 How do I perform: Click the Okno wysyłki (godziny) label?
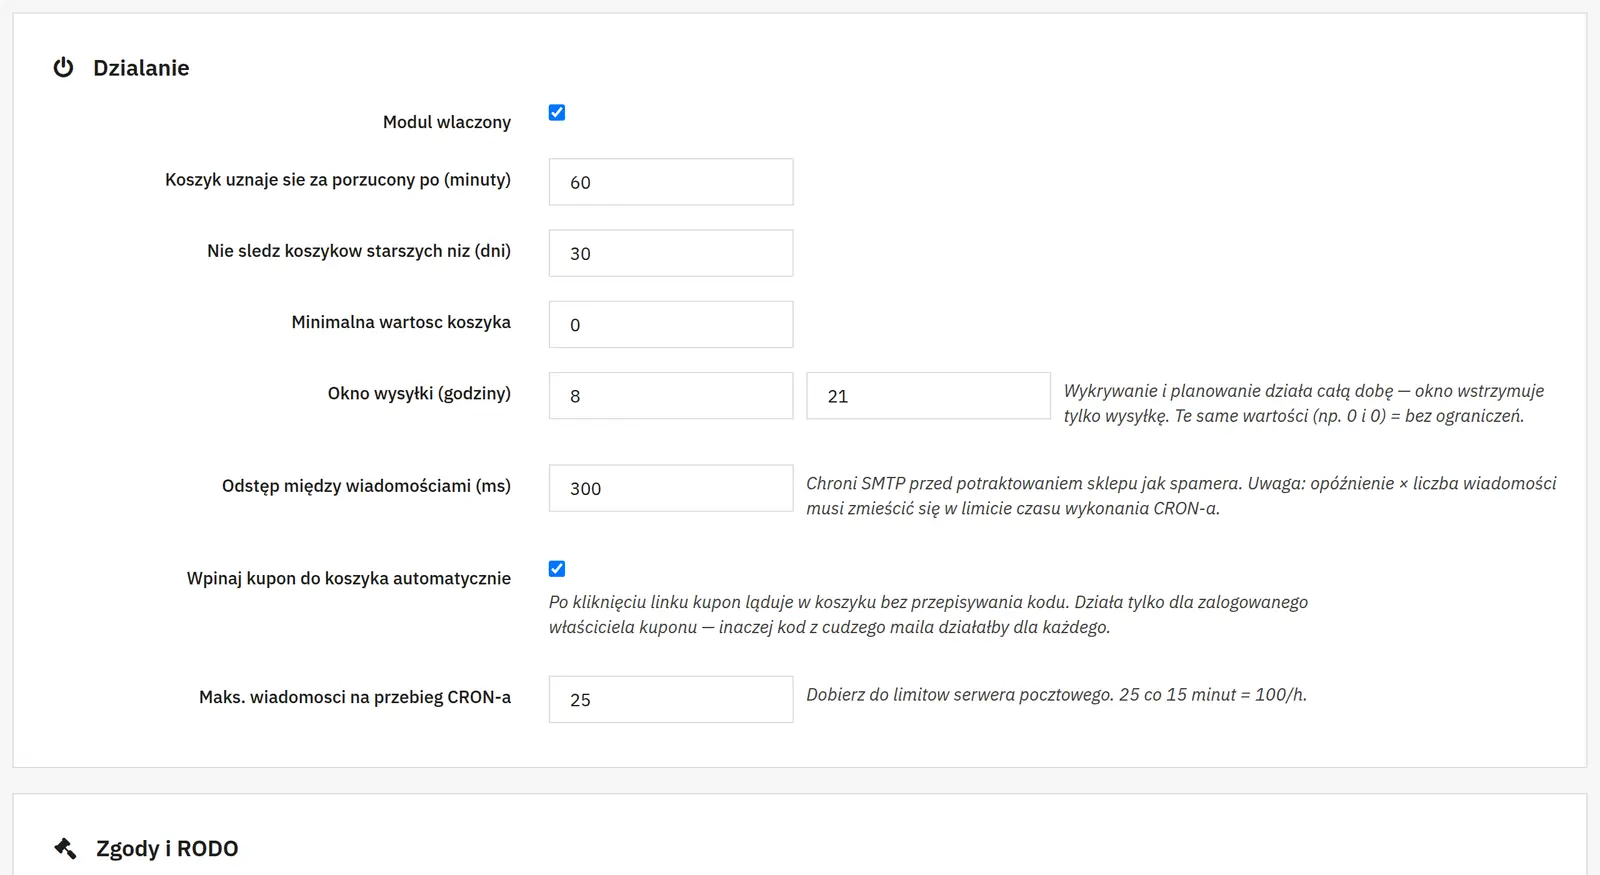419,393
